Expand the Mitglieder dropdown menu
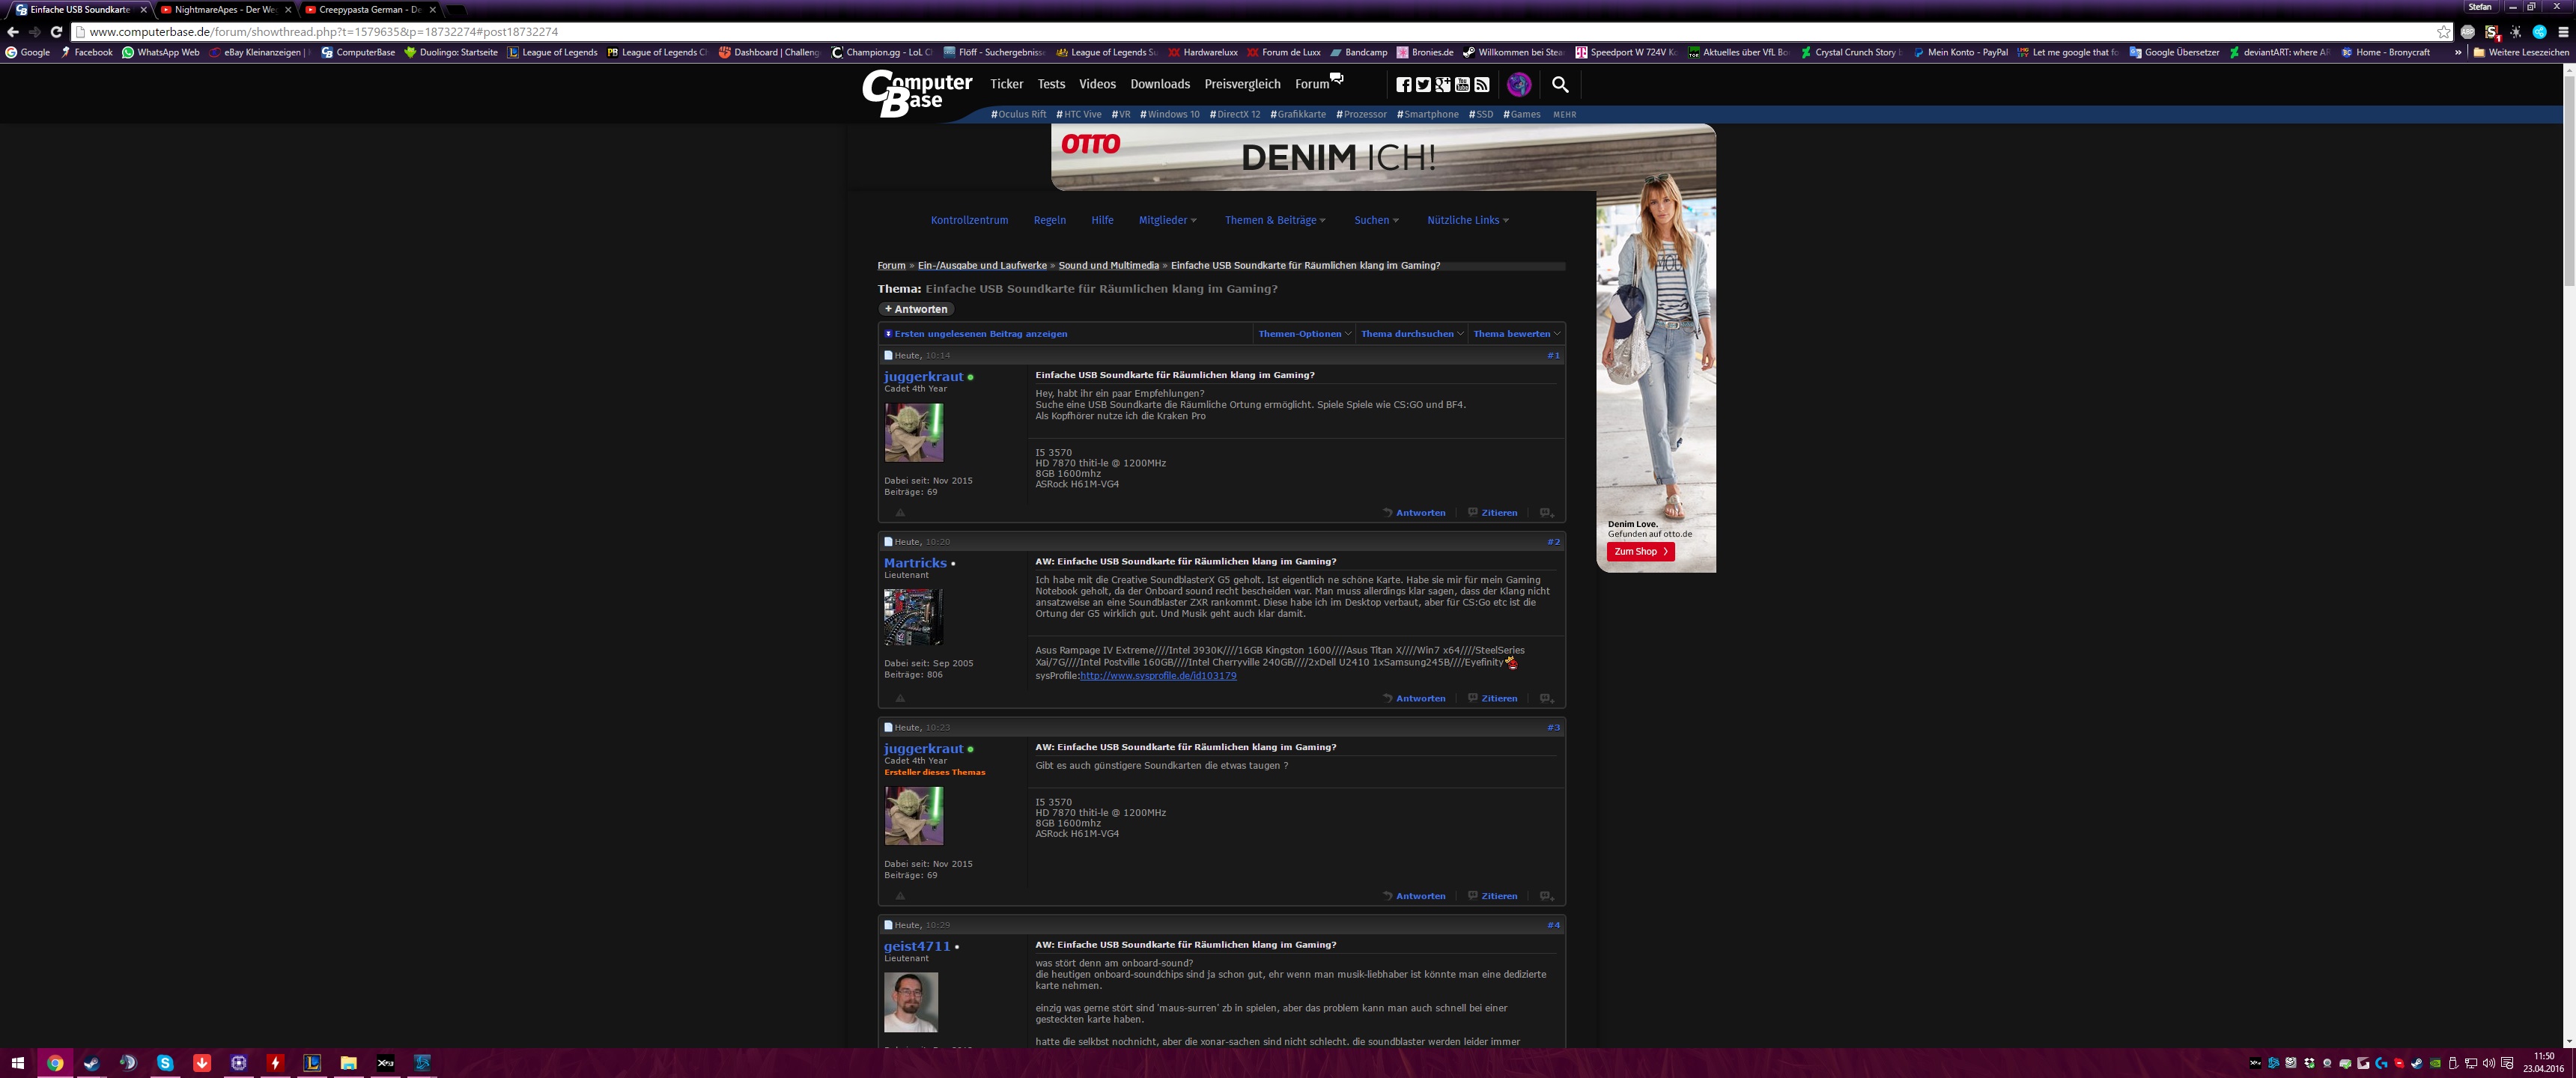Screen dimensions: 2576x1078 [x=1167, y=220]
